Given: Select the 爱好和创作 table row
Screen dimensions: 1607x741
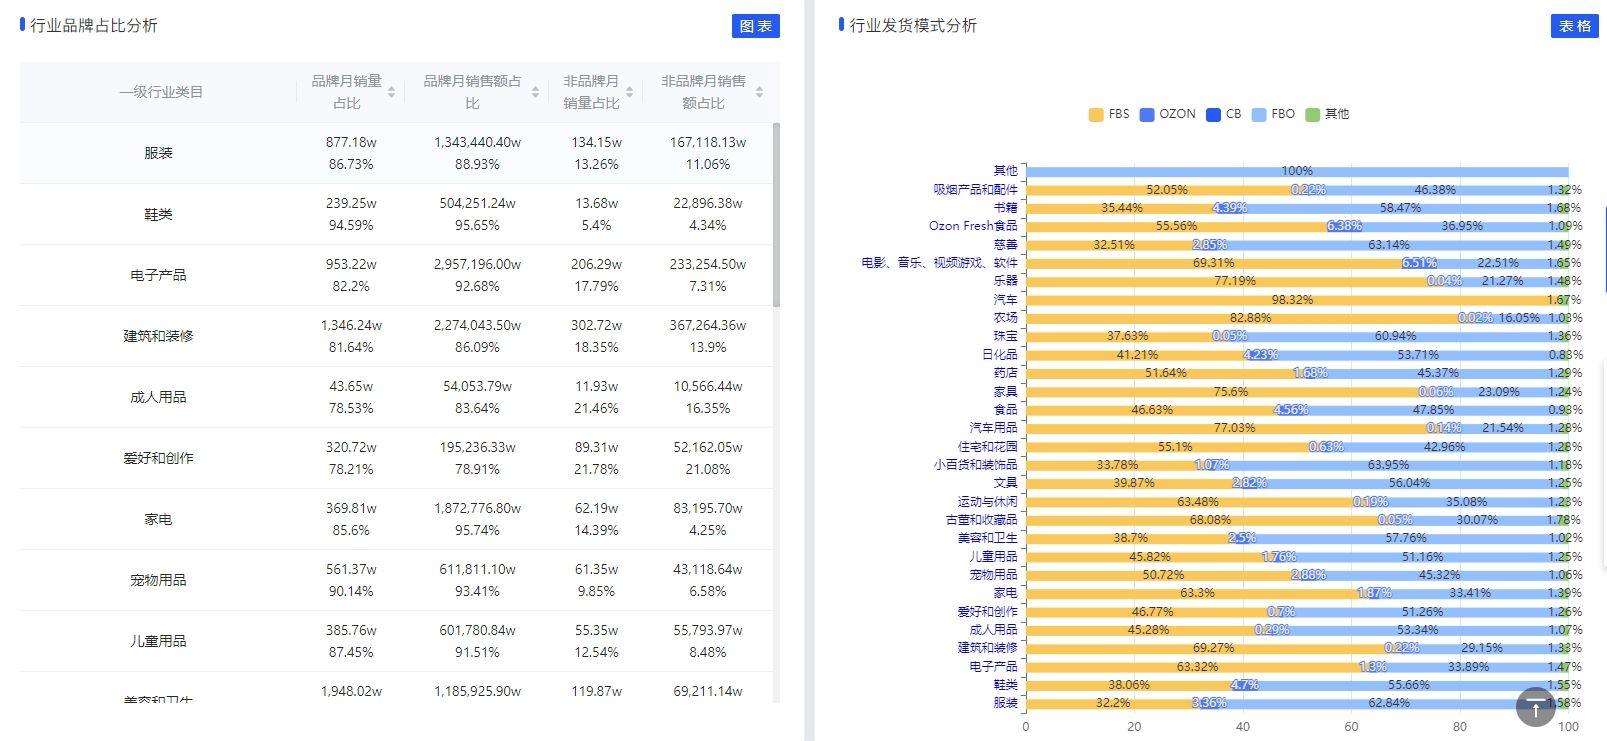Looking at the screenshot, I should pos(396,458).
